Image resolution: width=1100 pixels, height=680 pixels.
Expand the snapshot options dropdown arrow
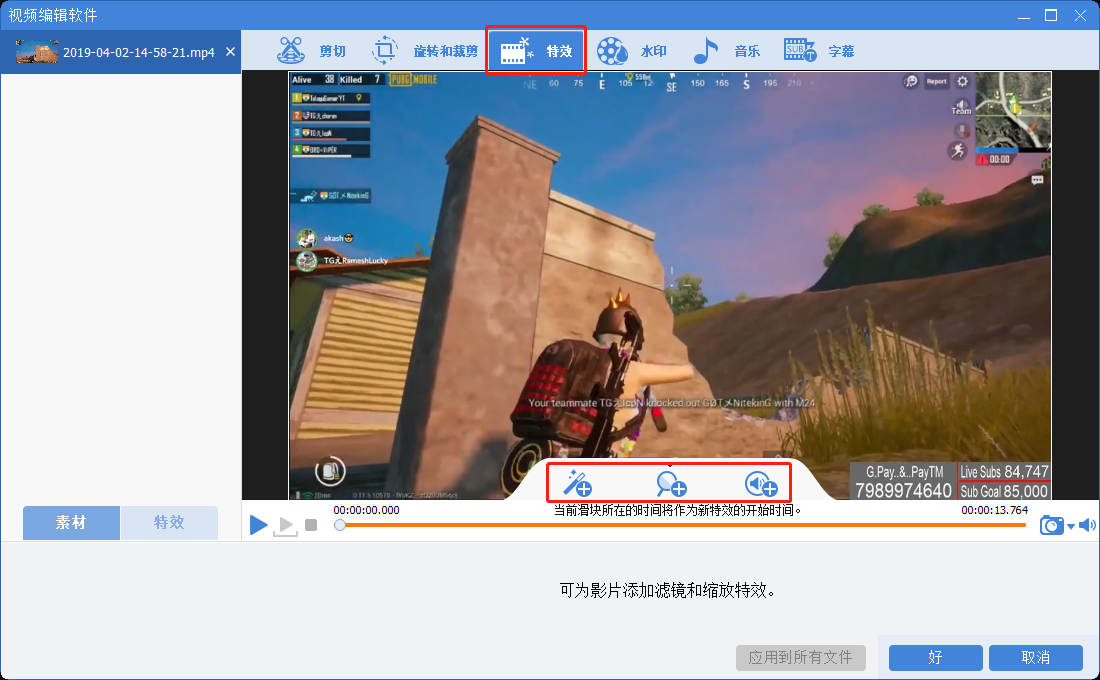(x=1071, y=526)
